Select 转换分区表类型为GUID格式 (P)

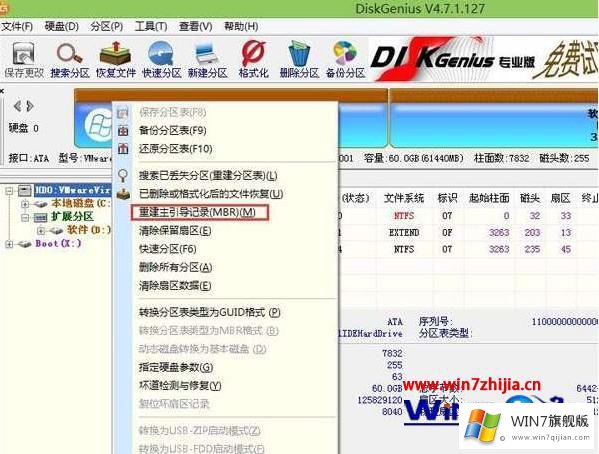[209, 313]
